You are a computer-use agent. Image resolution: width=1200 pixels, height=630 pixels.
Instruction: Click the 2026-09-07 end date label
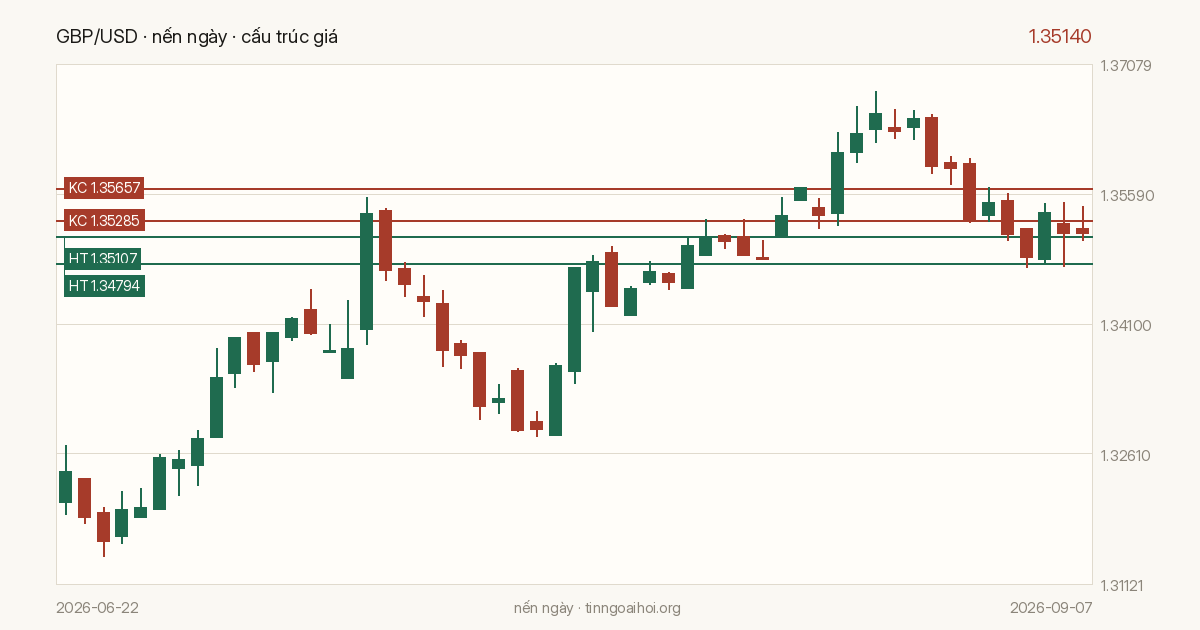pos(1051,608)
